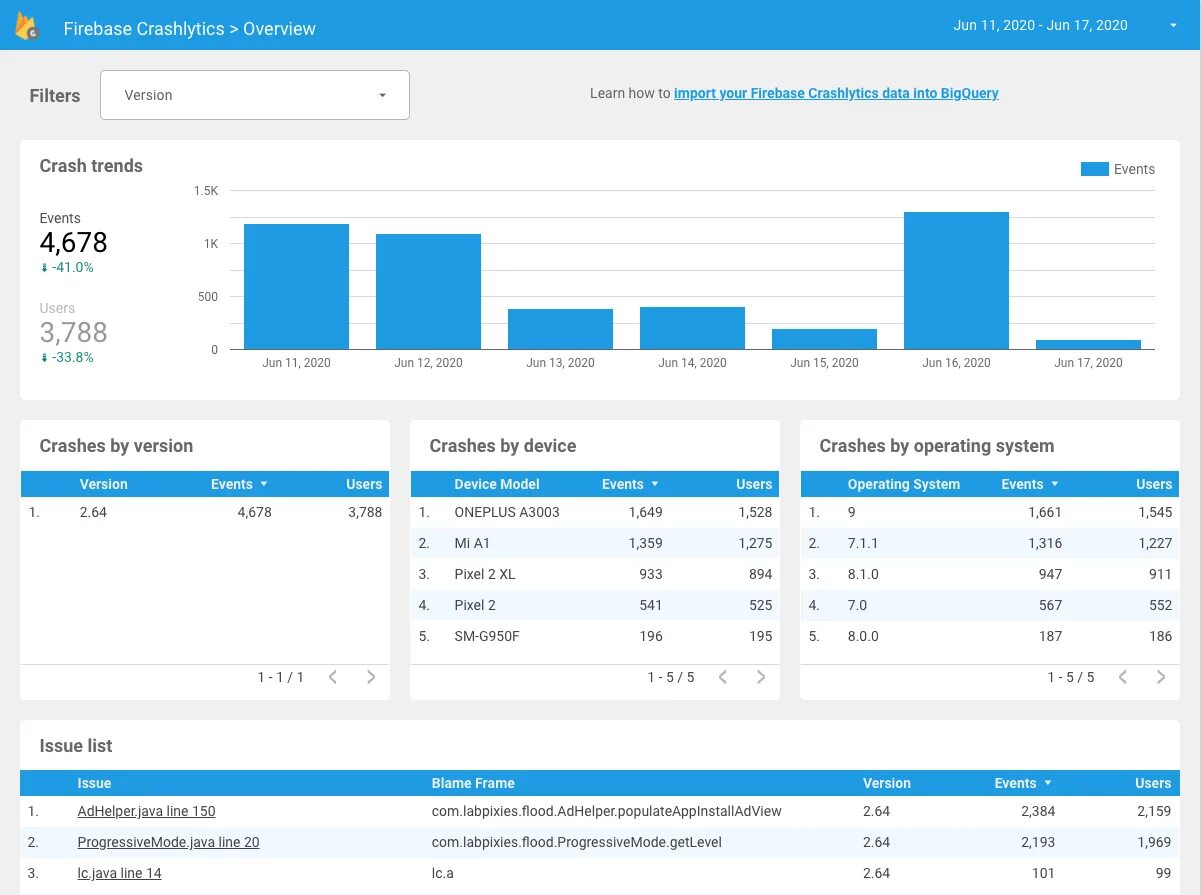Image resolution: width=1201 pixels, height=895 pixels.
Task: Click 1,649 events for ONEPLUS A3003
Action: pos(645,512)
